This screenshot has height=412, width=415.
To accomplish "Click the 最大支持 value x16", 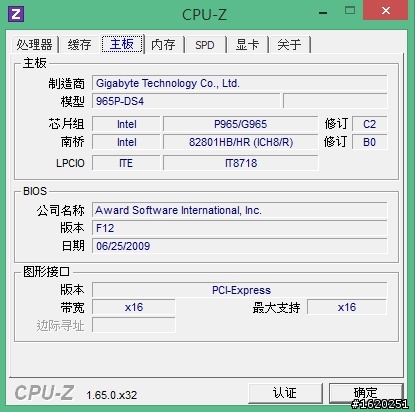I will click(347, 307).
